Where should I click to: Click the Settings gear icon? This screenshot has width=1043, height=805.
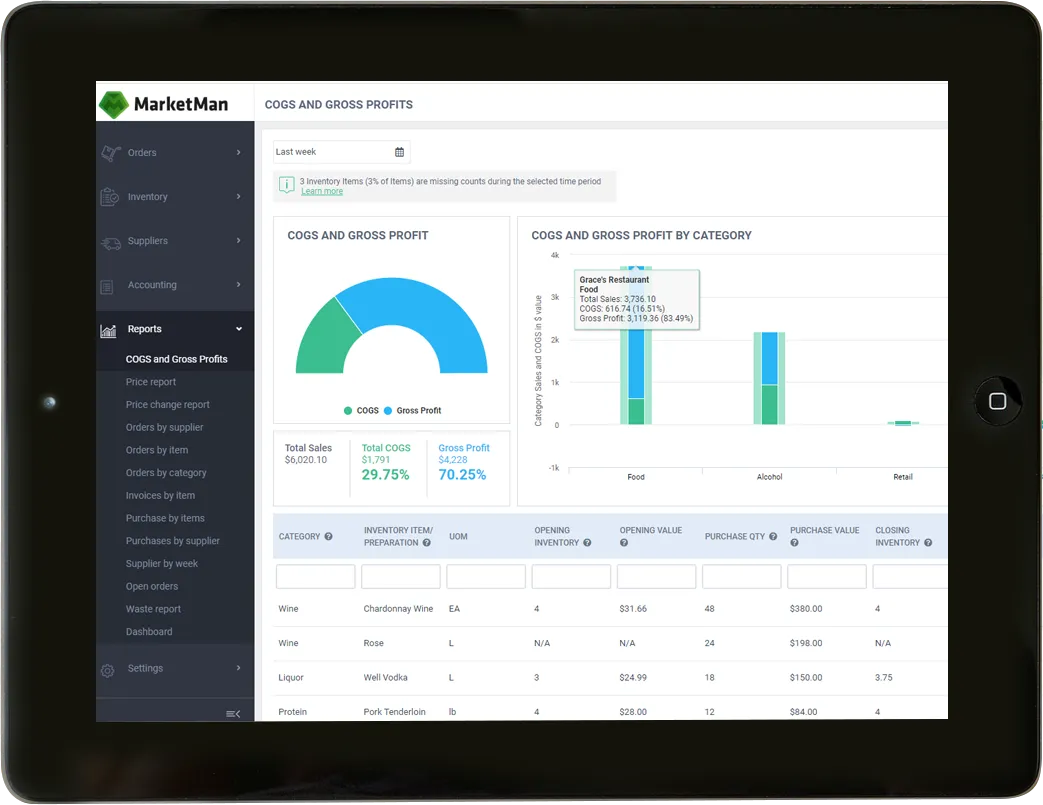[x=108, y=669]
